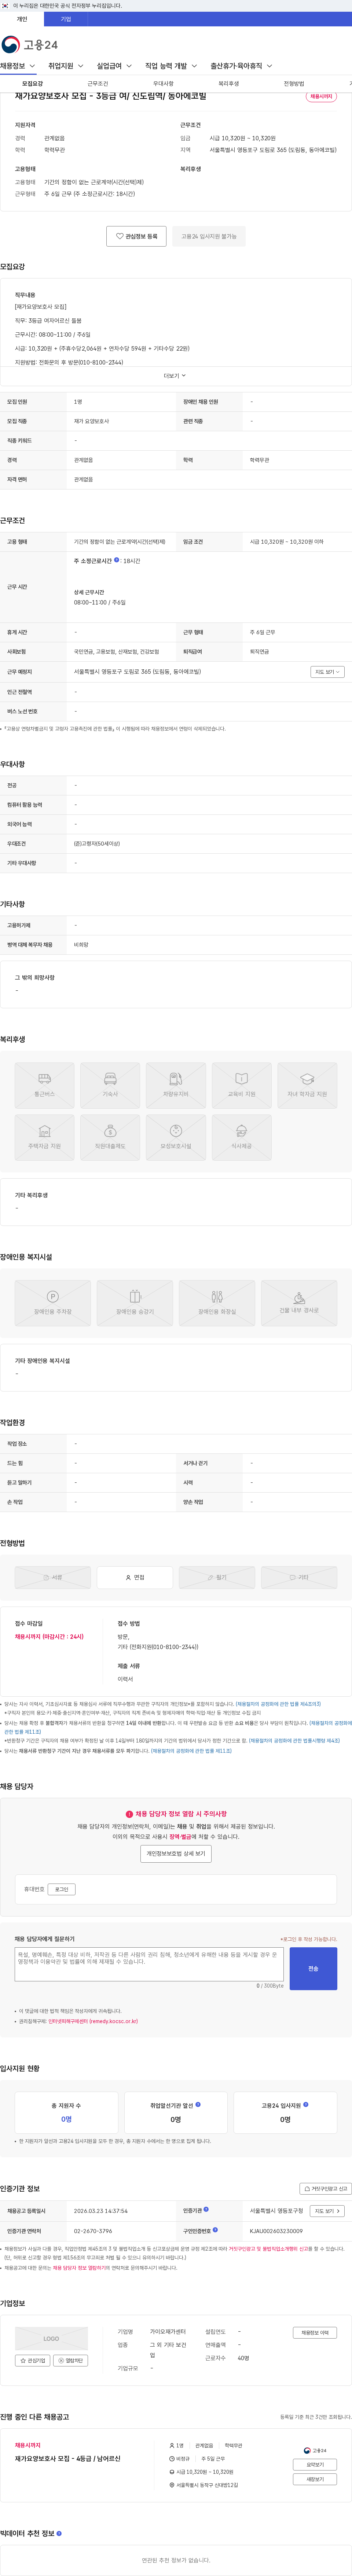The image size is (352, 2576).
Task: Click the 장애인용 주차장 facility icon
Action: pyautogui.click(x=53, y=1302)
